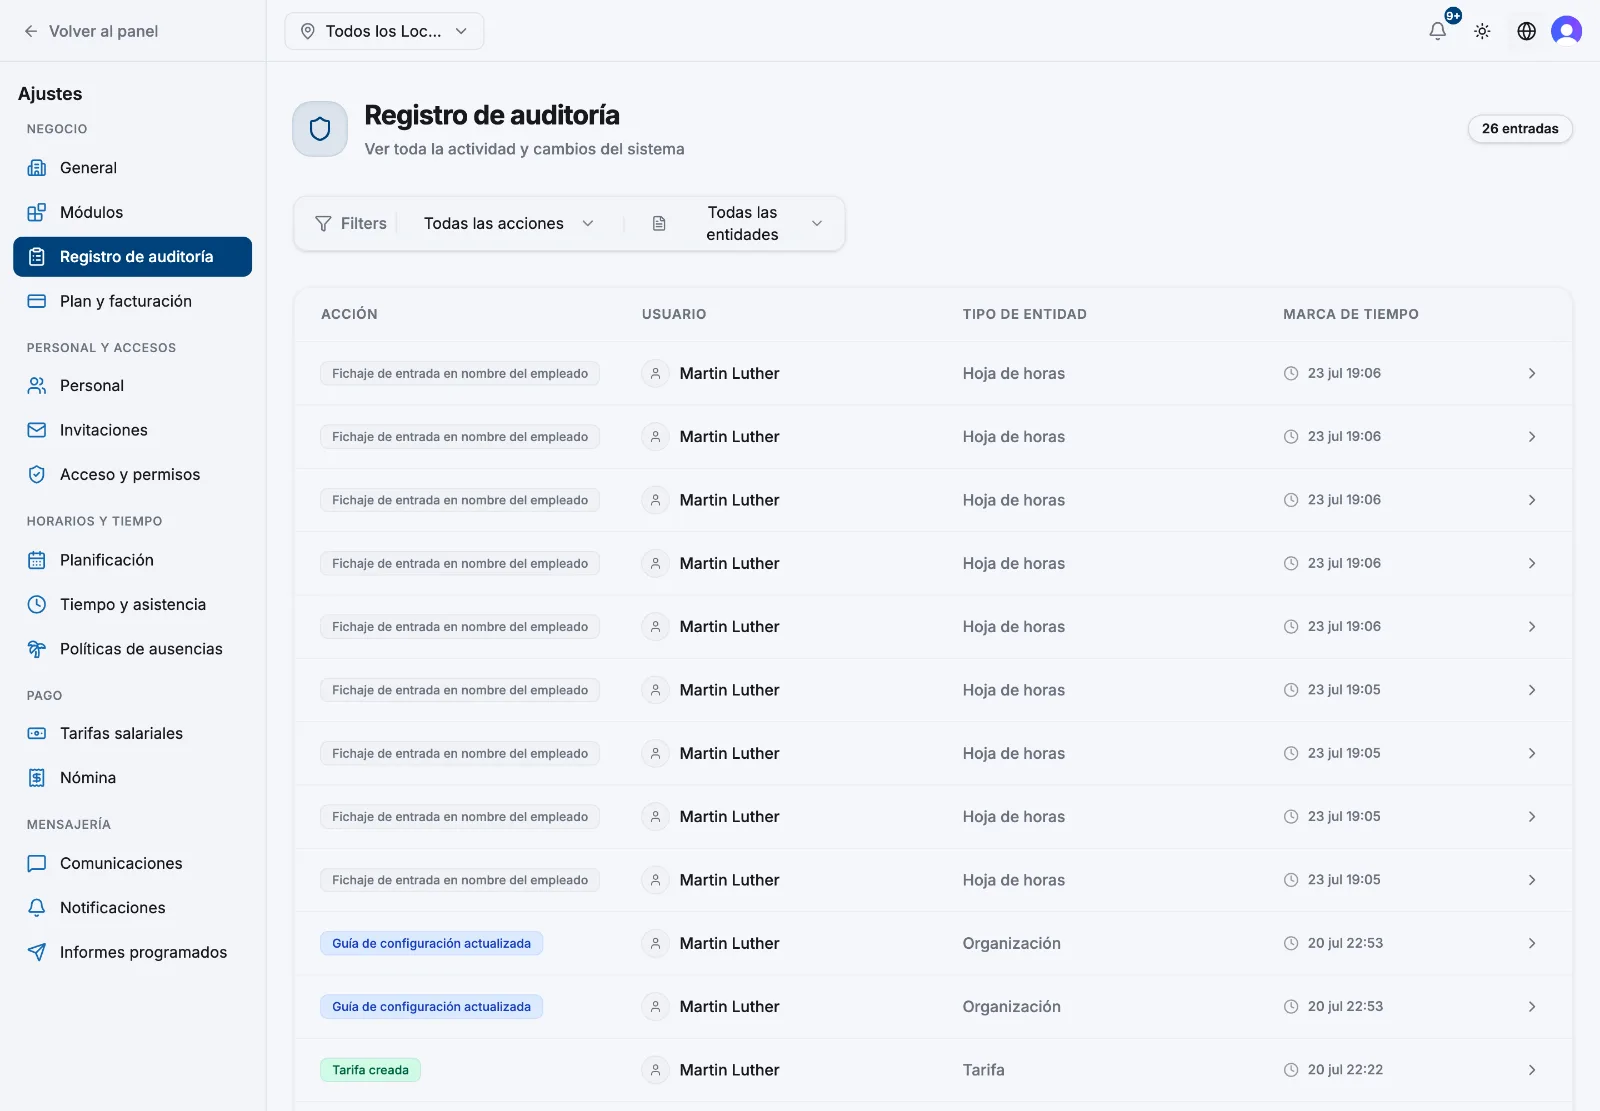Click the Acceso y permisos shield icon
This screenshot has width=1600, height=1111.
[x=37, y=474]
